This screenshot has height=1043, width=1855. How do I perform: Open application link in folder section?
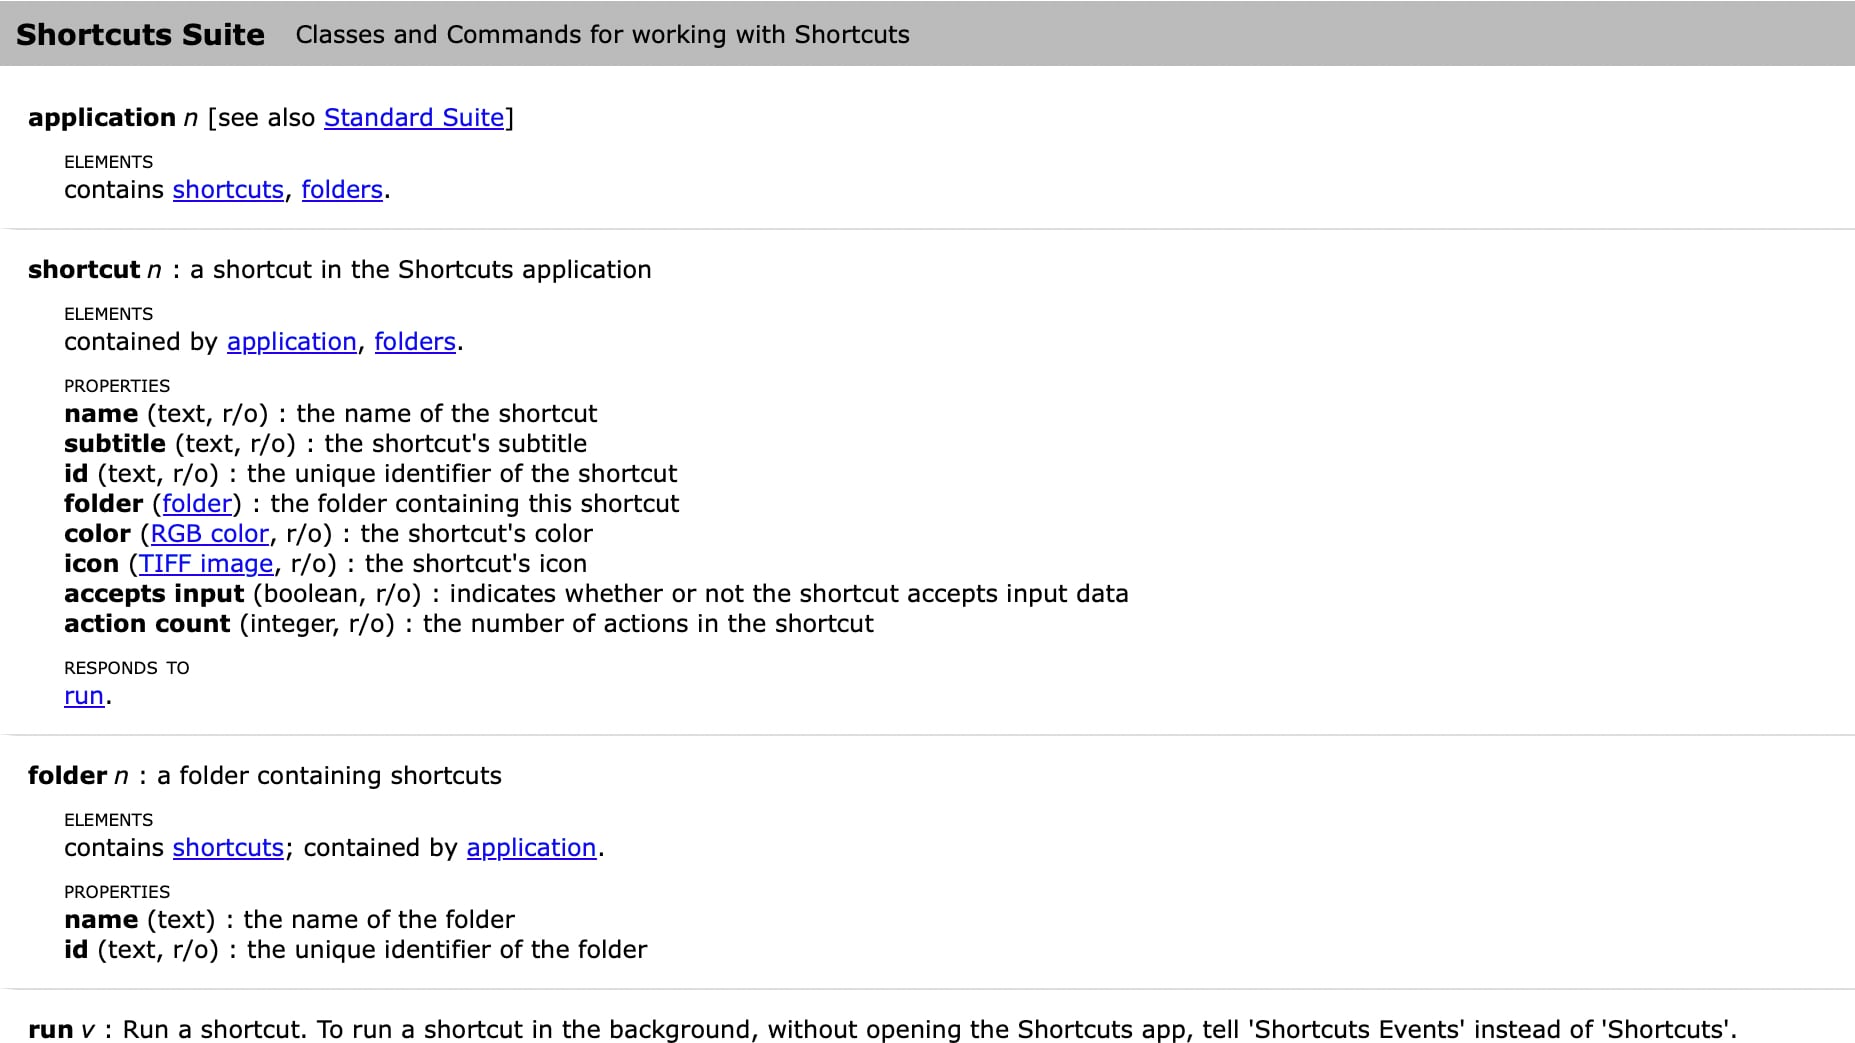click(x=531, y=848)
